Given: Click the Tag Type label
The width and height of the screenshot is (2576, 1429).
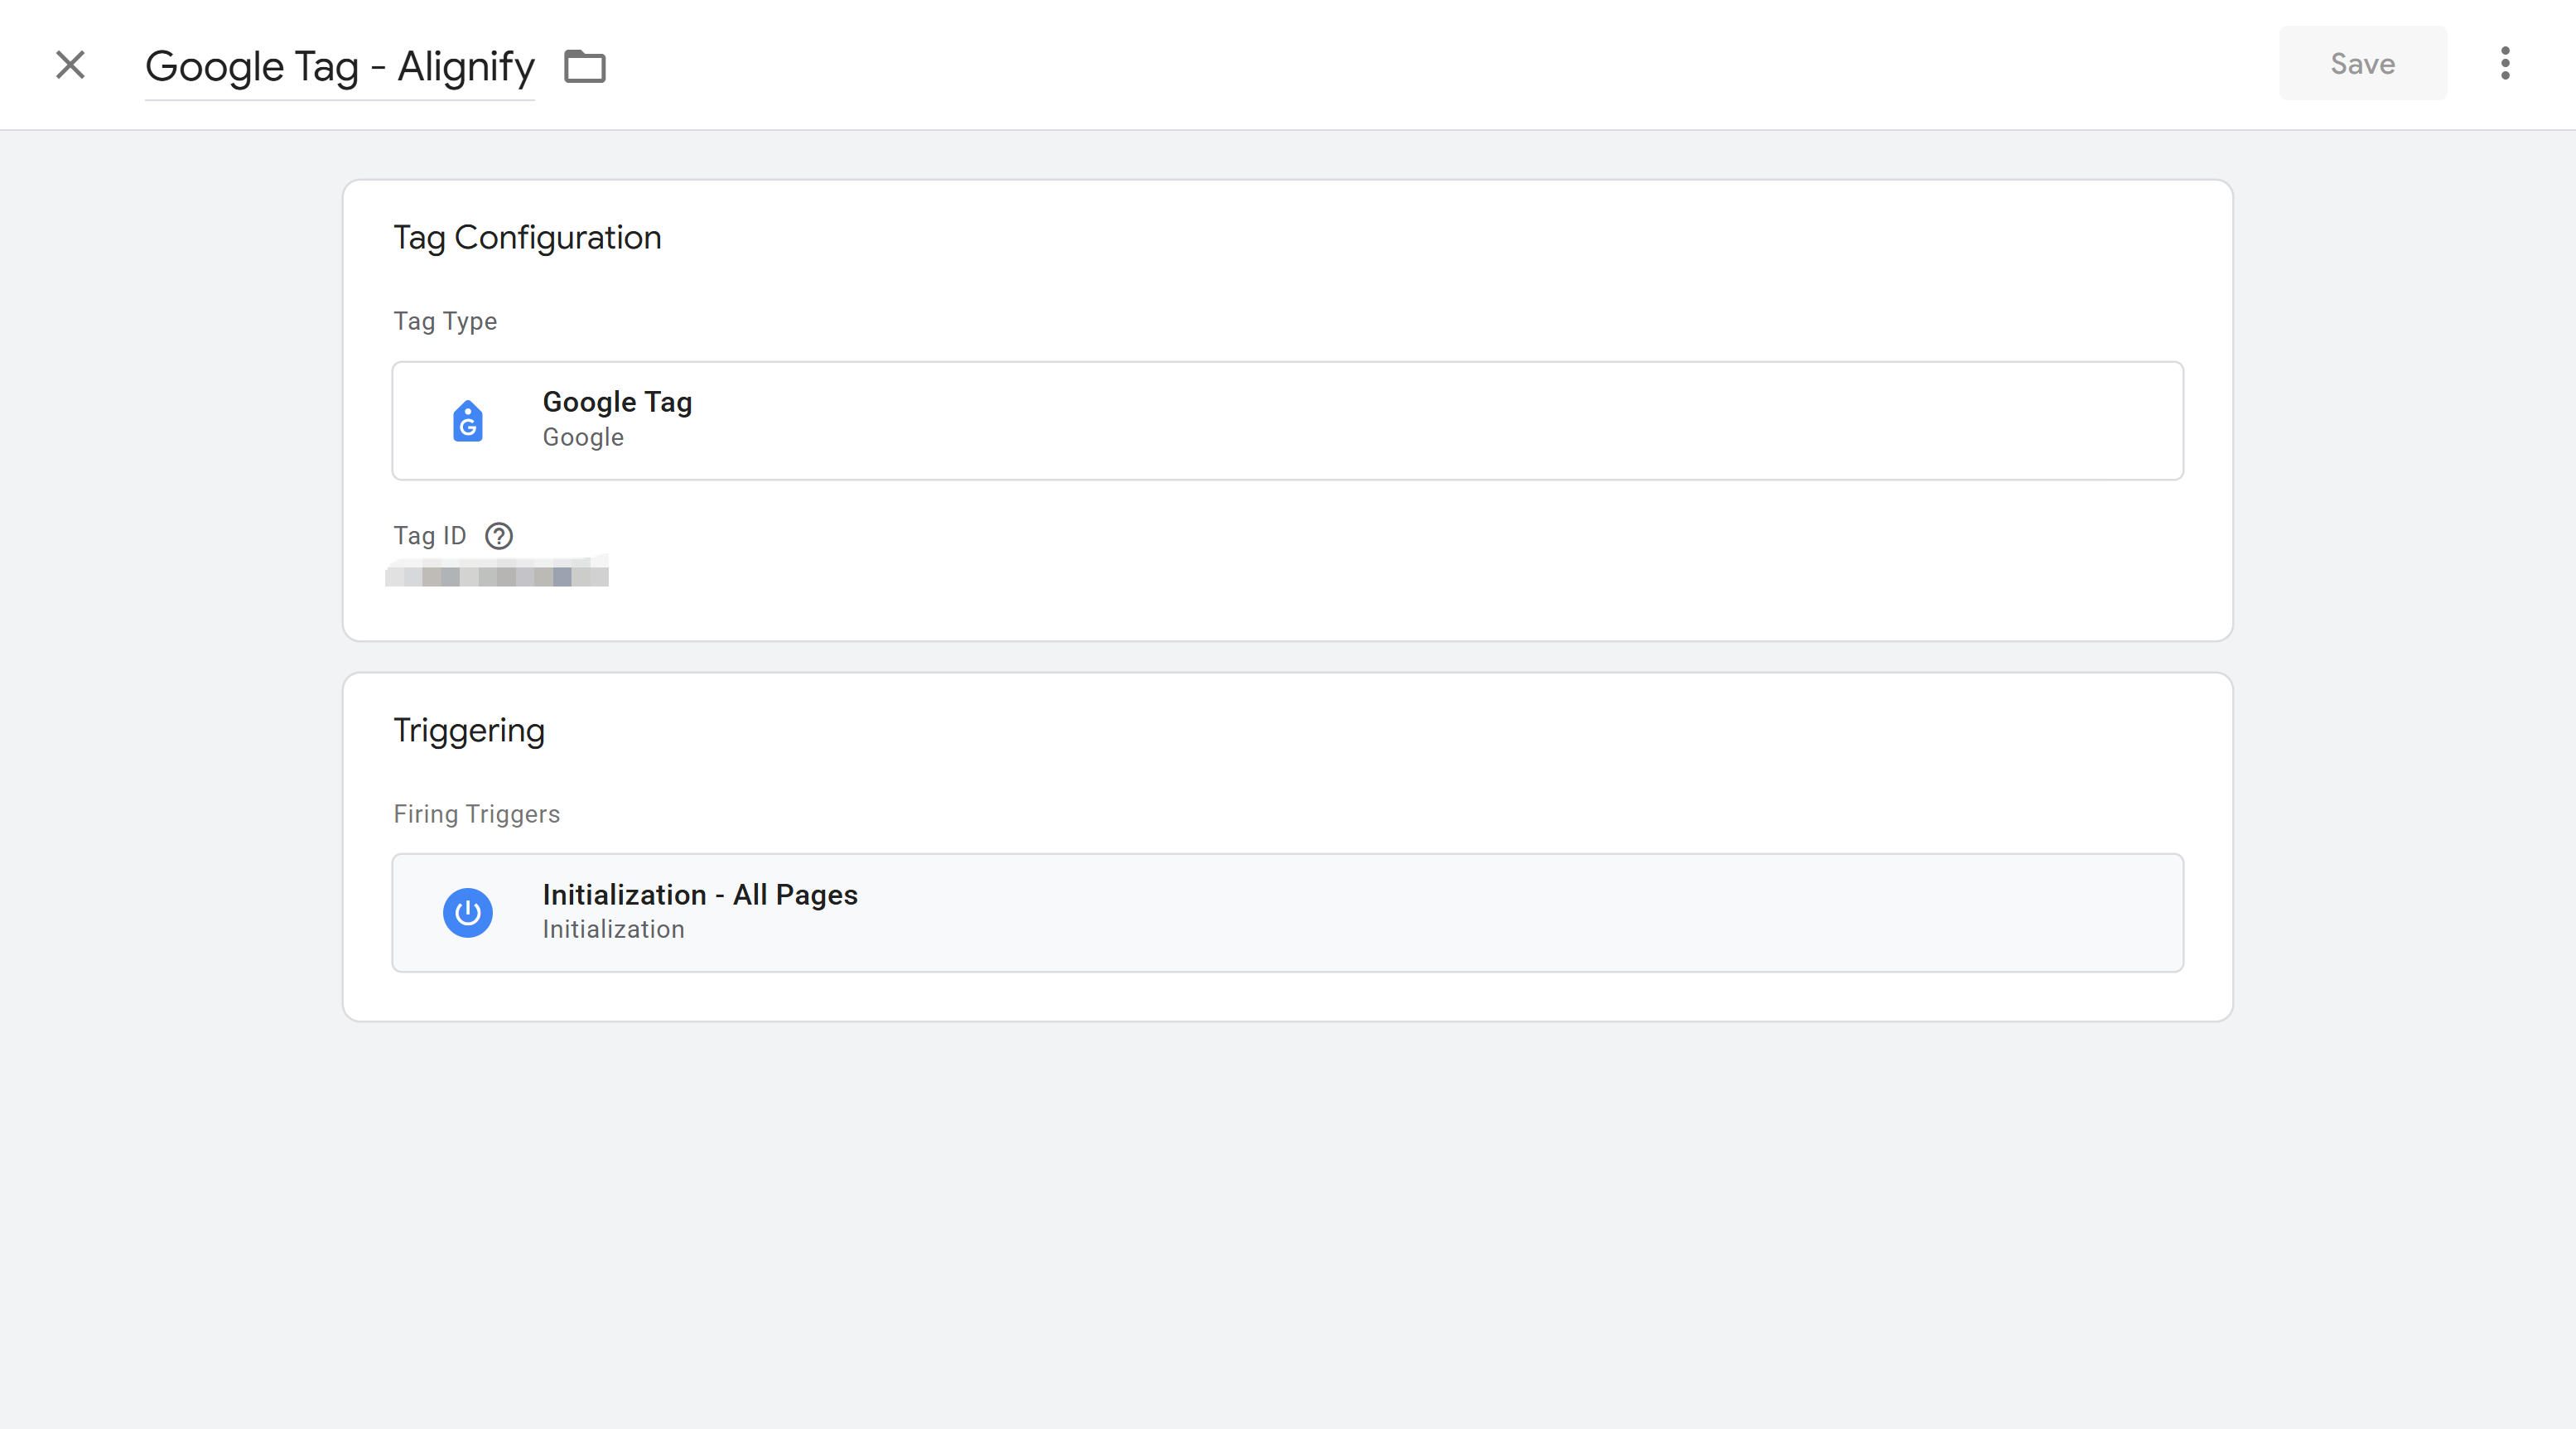Looking at the screenshot, I should click(445, 321).
